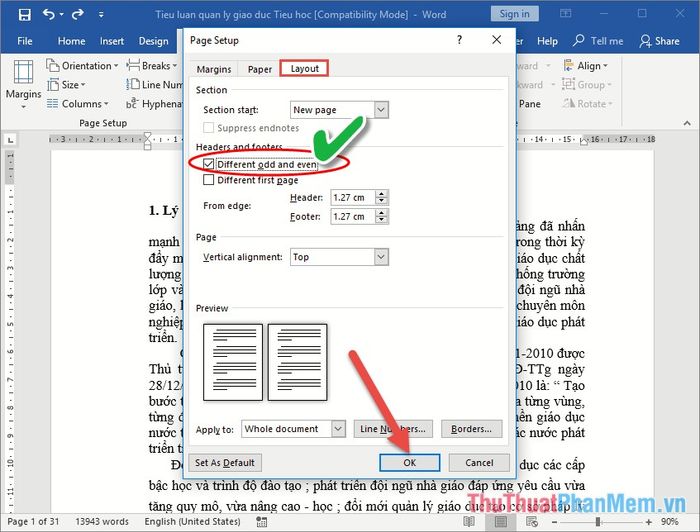Click the left page preview thumbnail
The height and width of the screenshot is (532, 700).
[x=233, y=362]
